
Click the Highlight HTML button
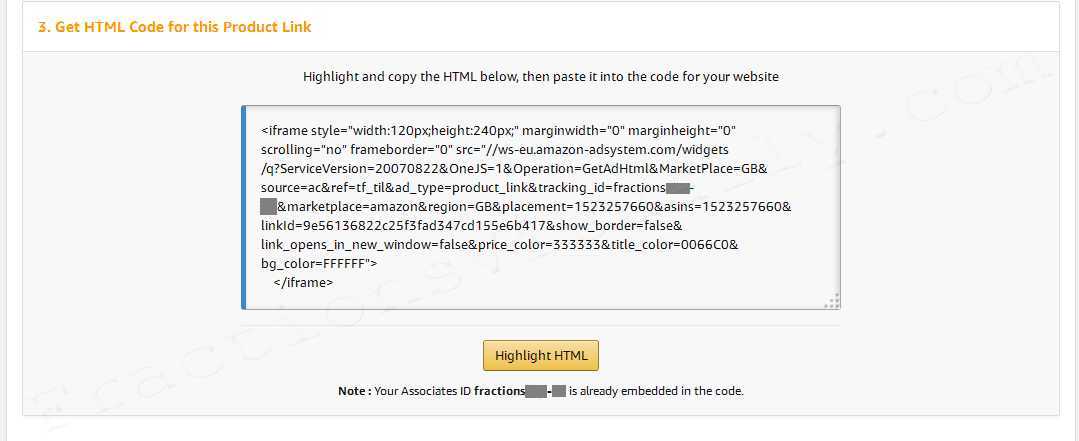(x=541, y=356)
